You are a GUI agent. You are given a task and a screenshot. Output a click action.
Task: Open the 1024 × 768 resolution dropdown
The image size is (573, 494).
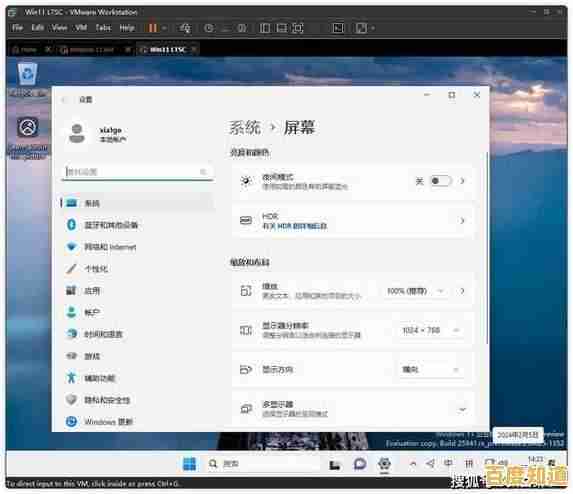tap(430, 330)
